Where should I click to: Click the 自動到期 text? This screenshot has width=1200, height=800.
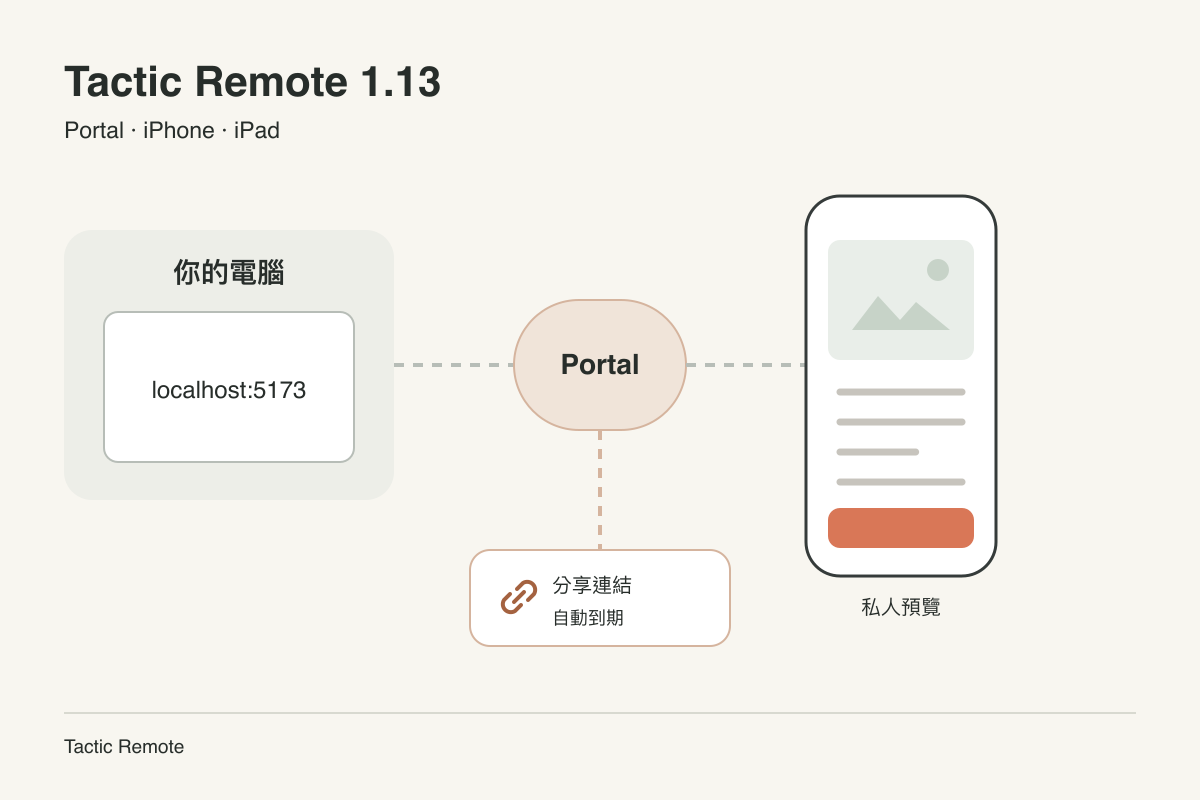click(588, 618)
